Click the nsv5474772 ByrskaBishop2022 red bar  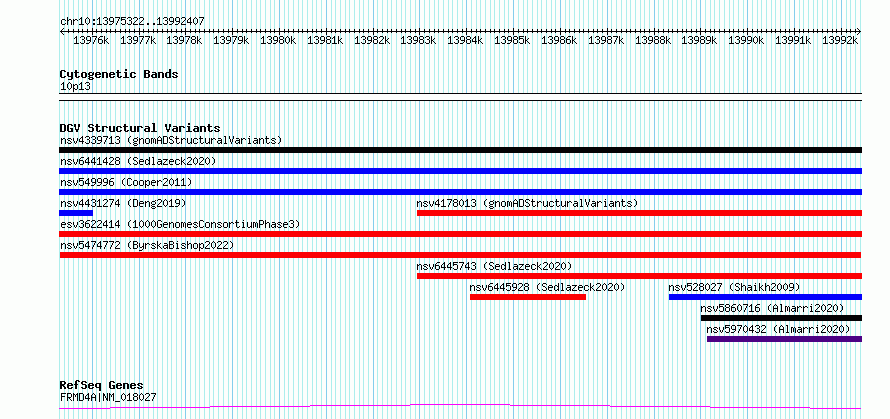click(460, 255)
